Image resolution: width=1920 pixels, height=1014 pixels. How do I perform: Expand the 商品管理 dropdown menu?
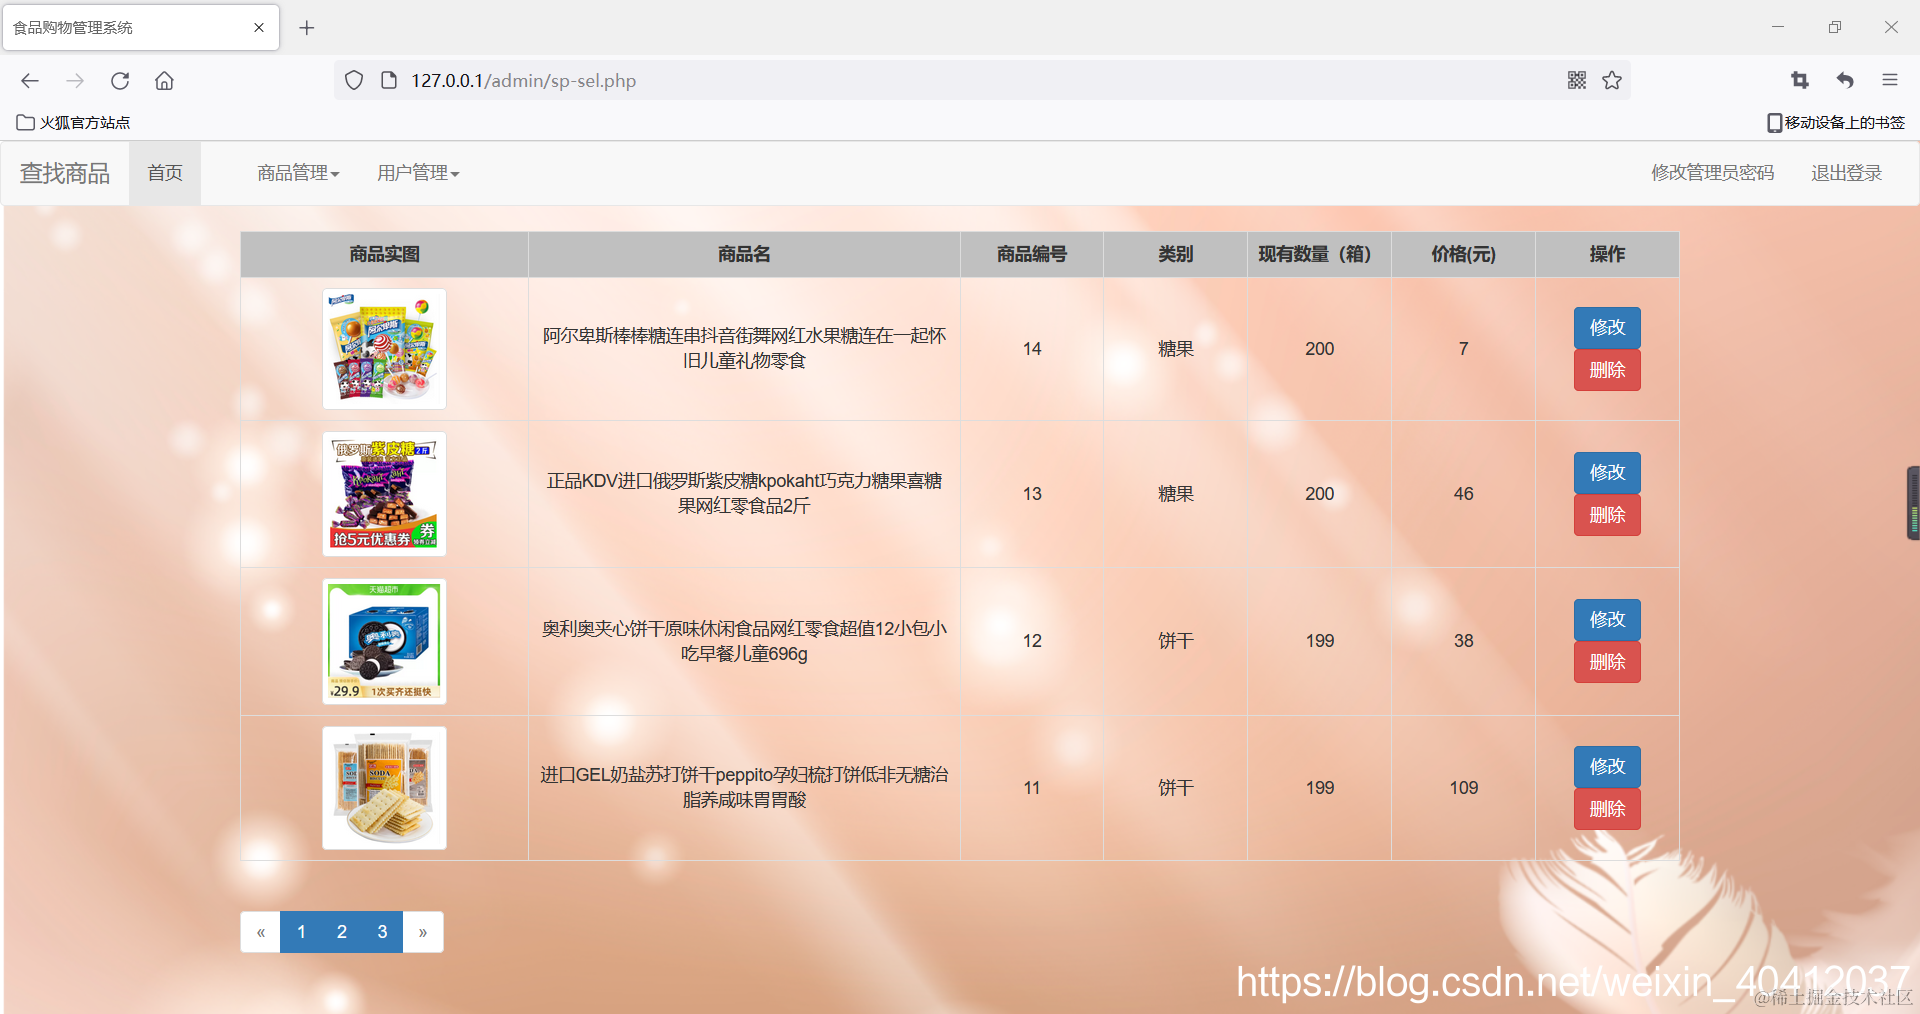(x=297, y=172)
